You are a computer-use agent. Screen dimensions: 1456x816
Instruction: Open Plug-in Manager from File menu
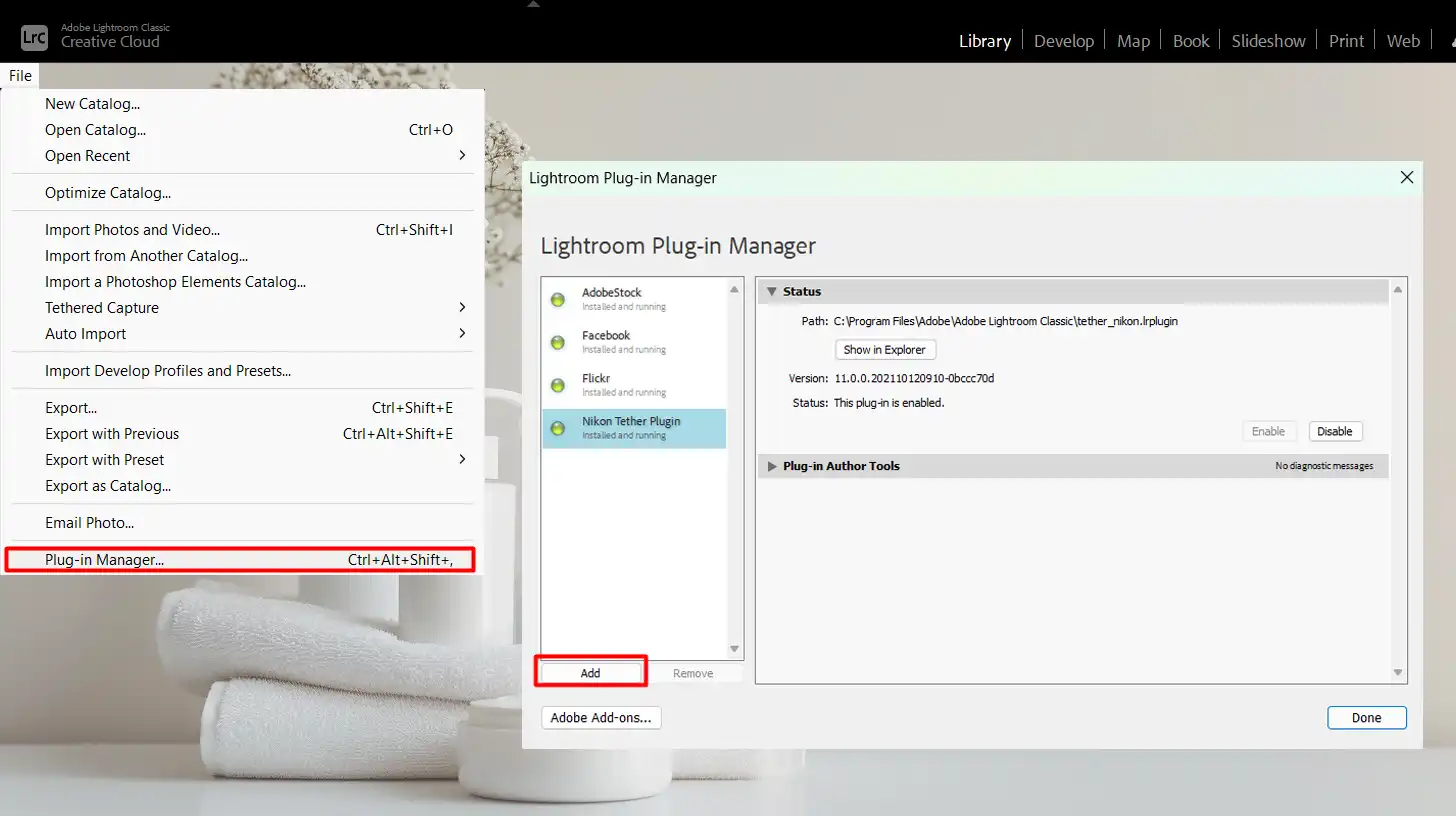[x=240, y=560]
